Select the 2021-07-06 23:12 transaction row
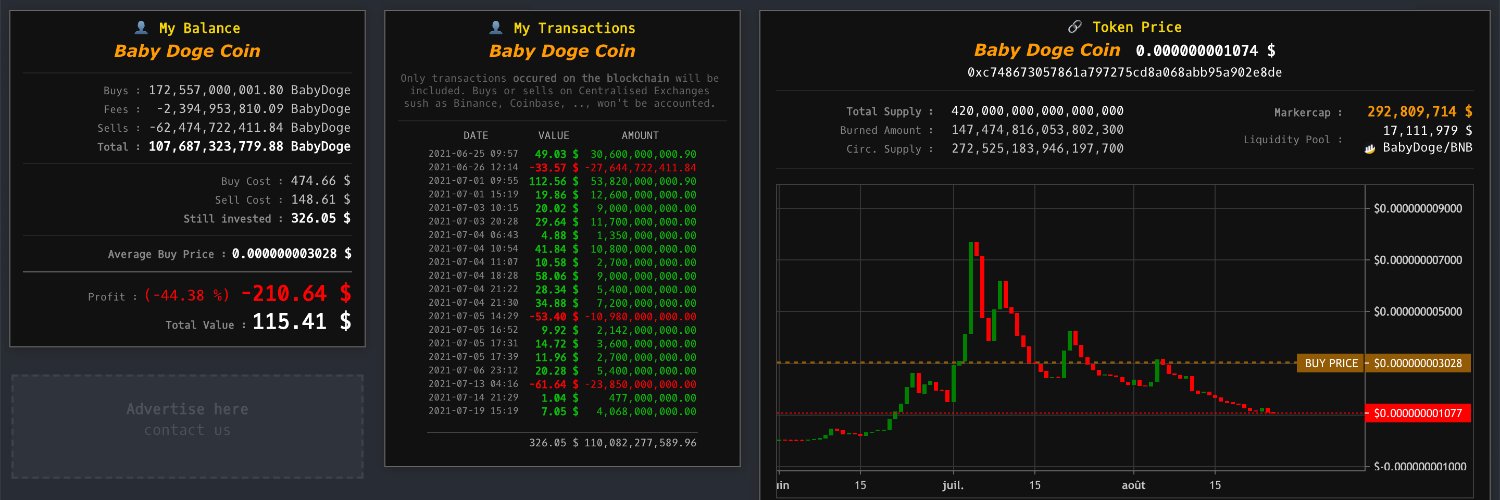The height and width of the screenshot is (500, 1500). click(562, 370)
